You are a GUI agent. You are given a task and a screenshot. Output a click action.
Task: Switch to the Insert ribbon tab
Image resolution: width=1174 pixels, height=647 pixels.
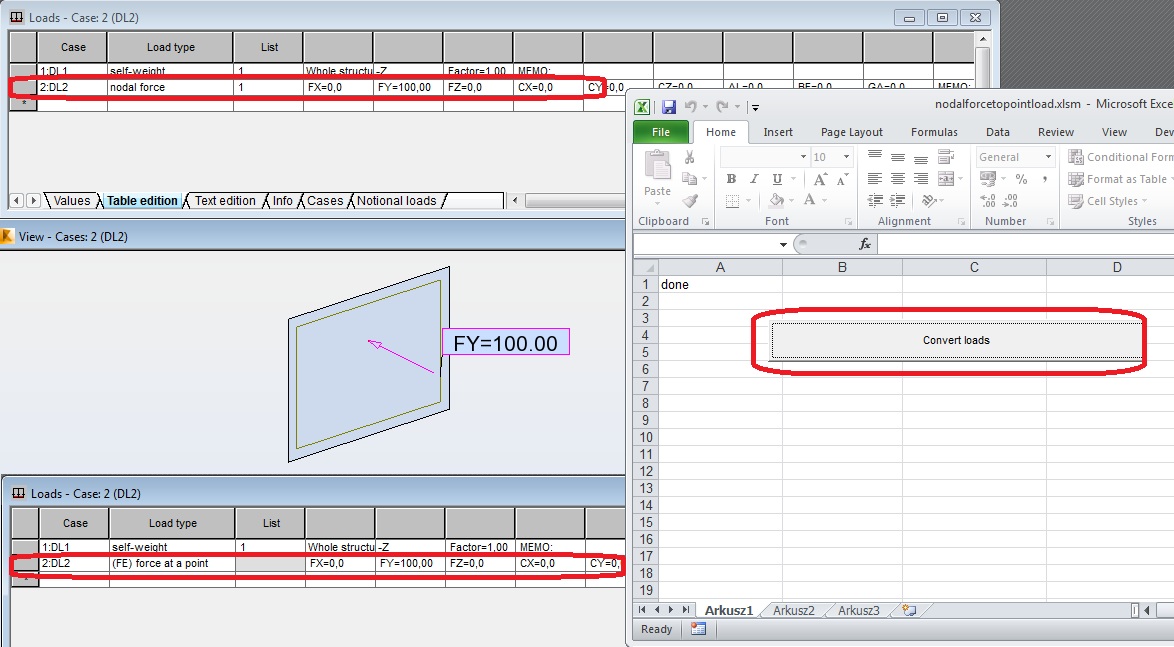click(777, 132)
